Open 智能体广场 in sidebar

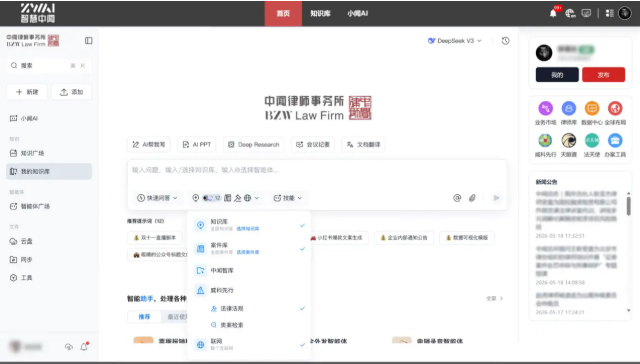point(49,206)
